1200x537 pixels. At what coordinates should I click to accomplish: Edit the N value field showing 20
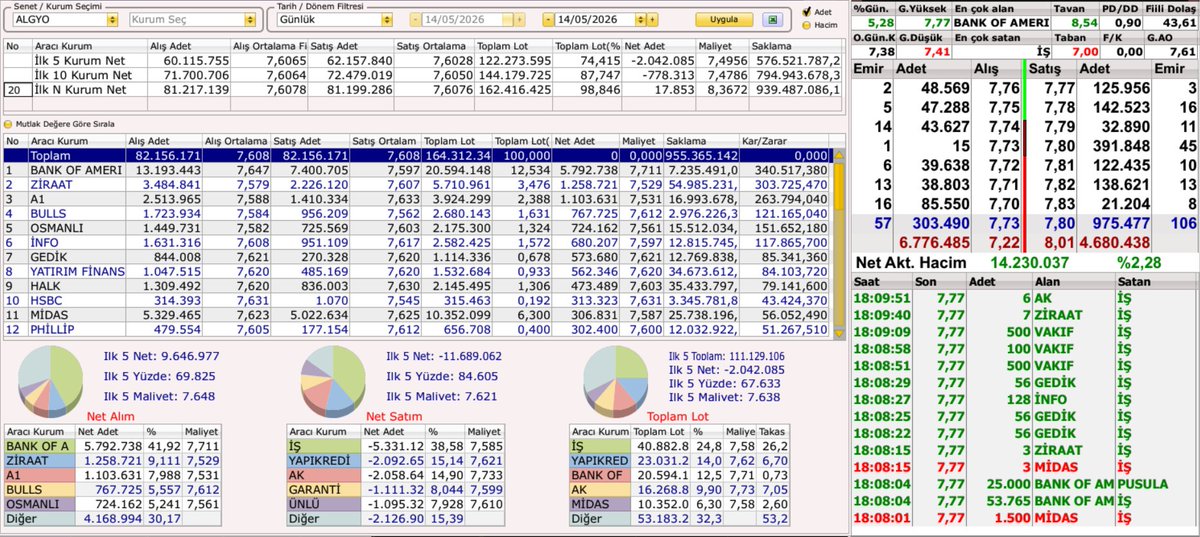16,90
